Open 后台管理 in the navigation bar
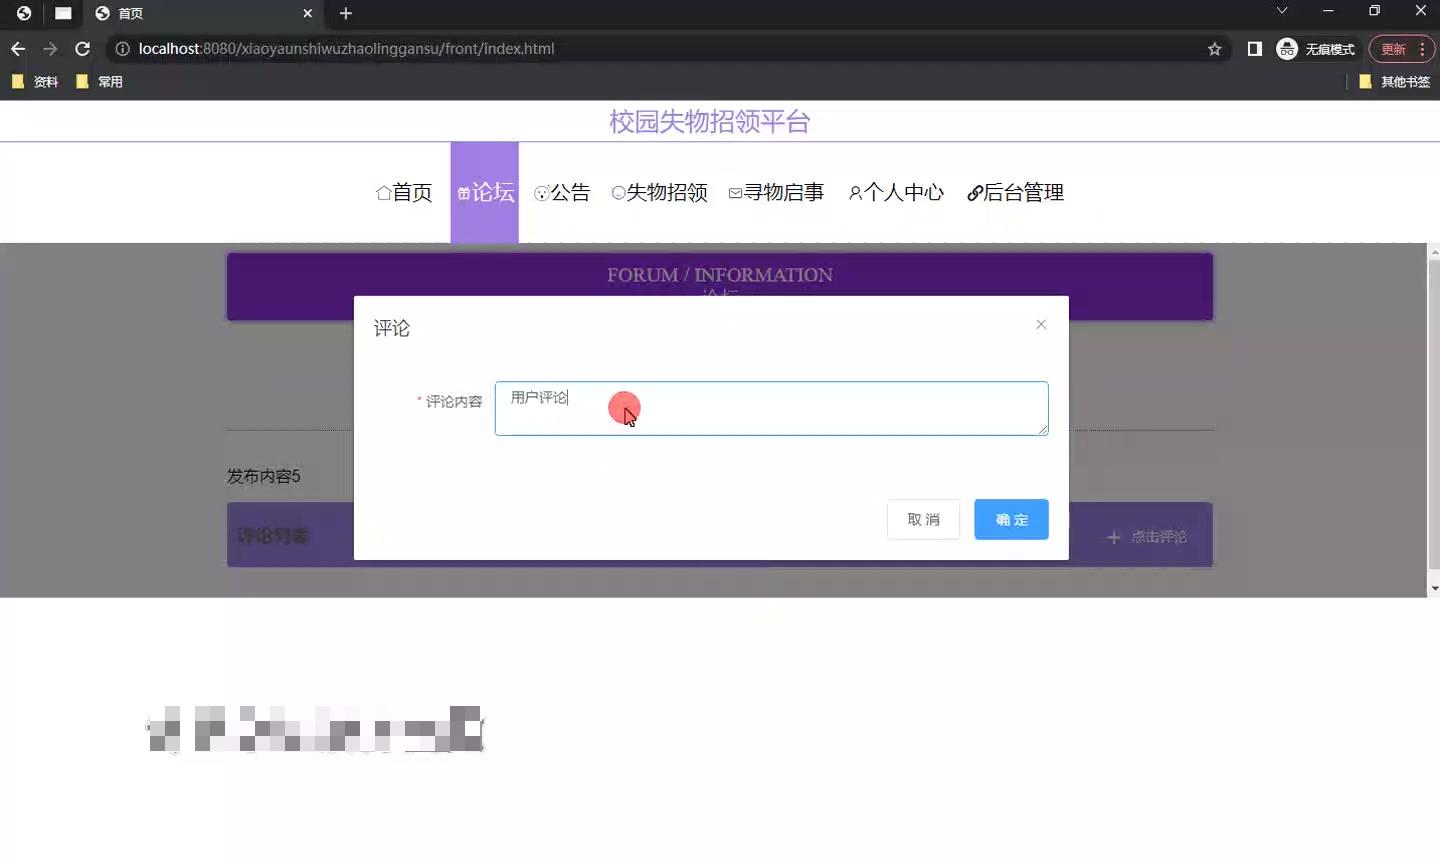This screenshot has height=864, width=1440. (1015, 192)
